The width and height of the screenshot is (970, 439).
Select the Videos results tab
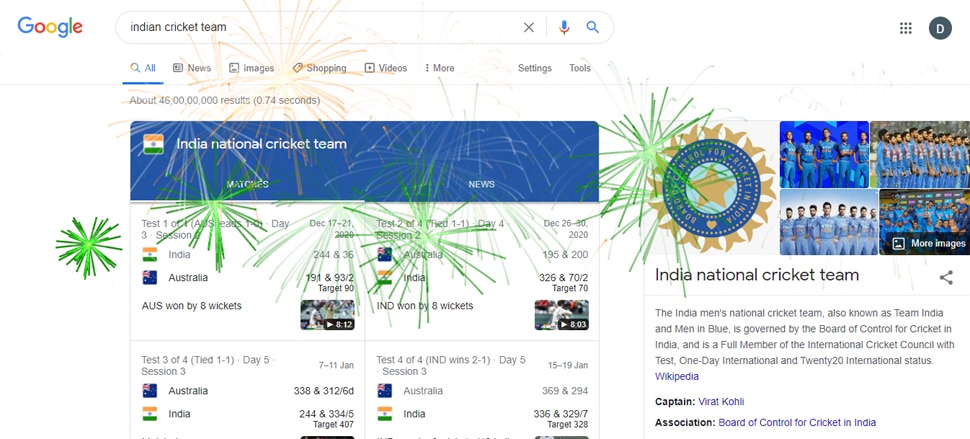point(386,68)
